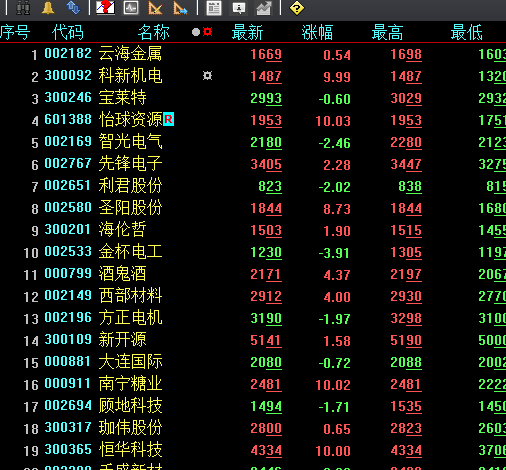The image size is (506, 470).
Task: Select stock 方正电机
Action: 130,318
